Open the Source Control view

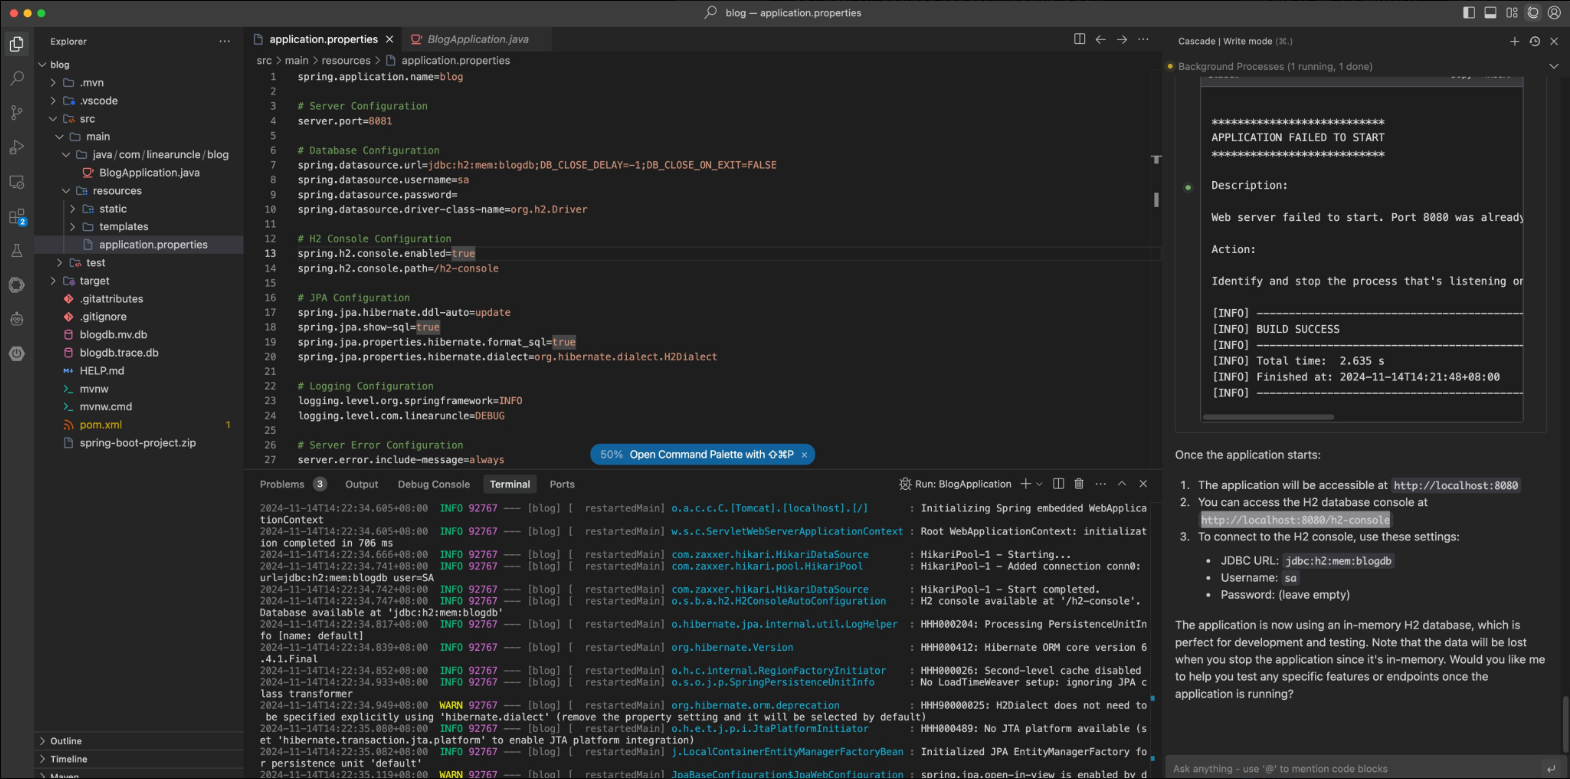[x=17, y=113]
